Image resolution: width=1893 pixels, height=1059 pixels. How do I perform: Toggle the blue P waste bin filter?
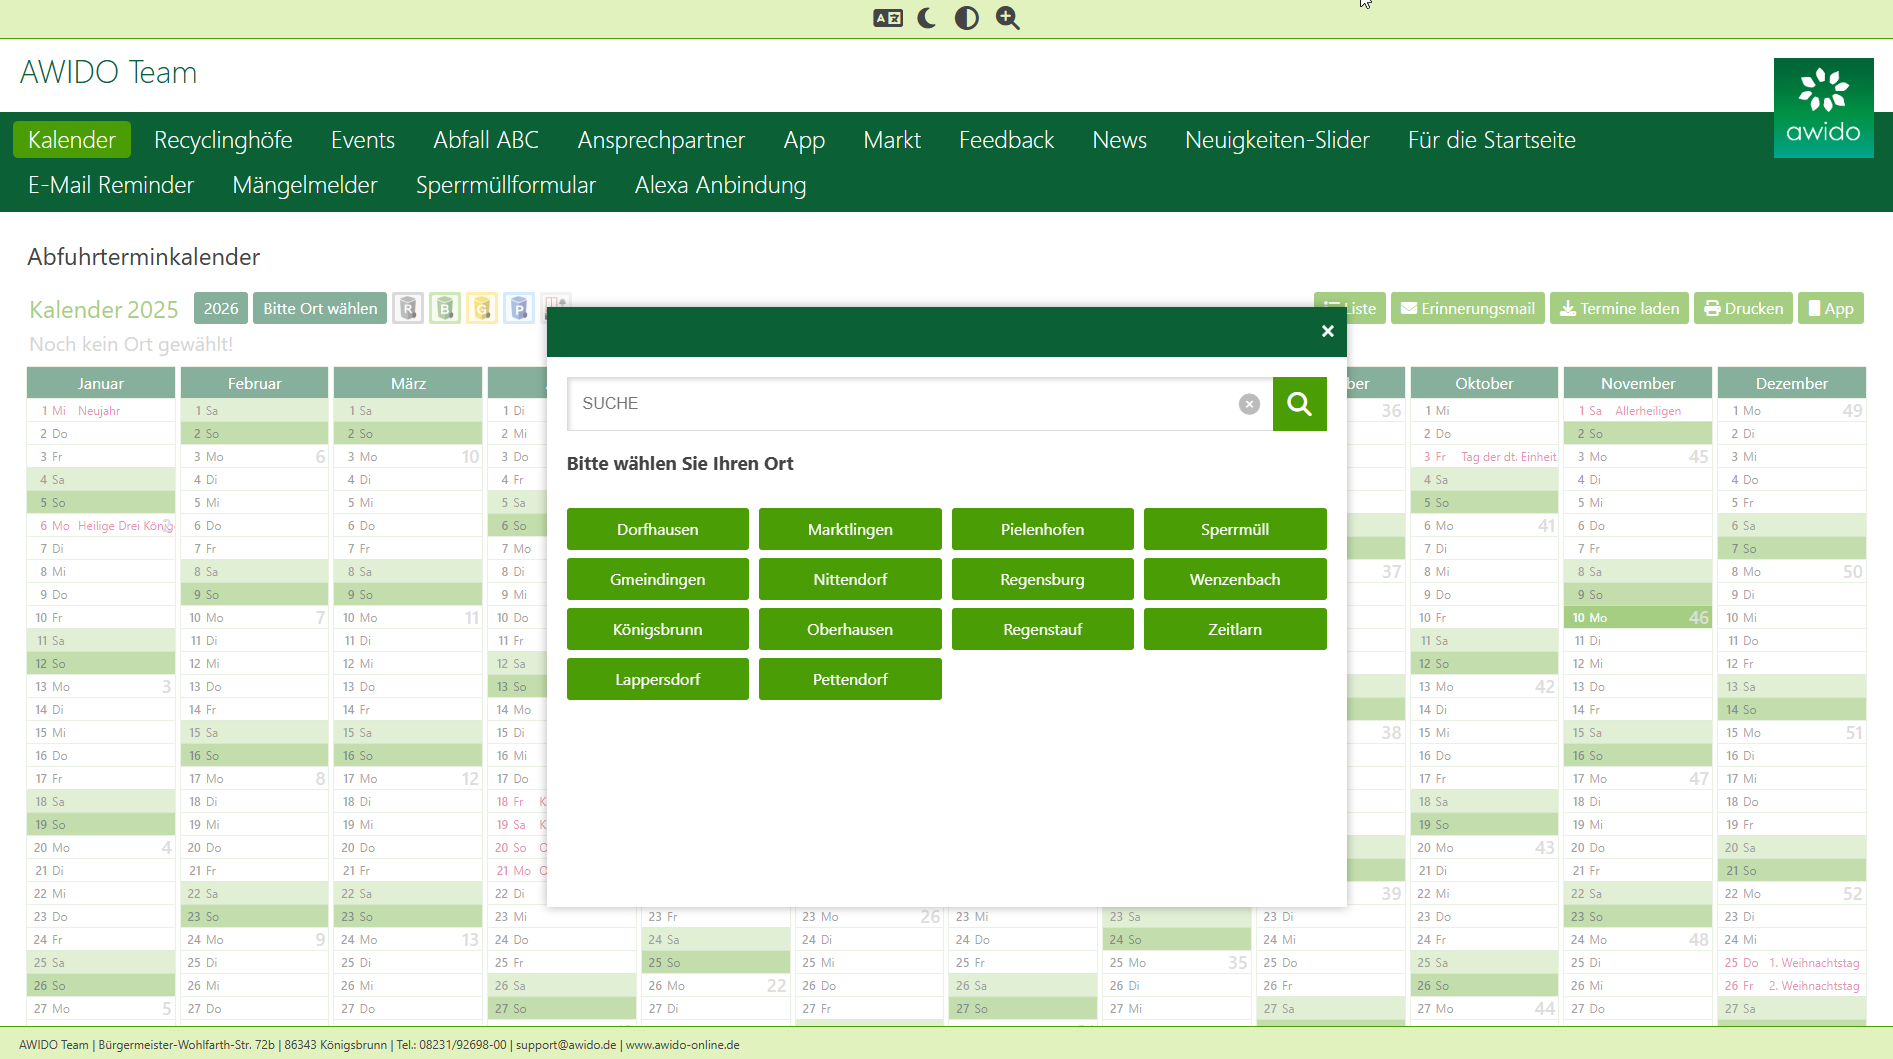pyautogui.click(x=519, y=309)
